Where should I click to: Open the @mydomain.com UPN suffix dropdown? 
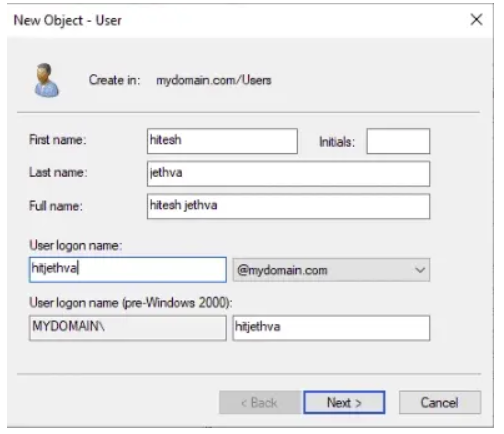[331, 270]
